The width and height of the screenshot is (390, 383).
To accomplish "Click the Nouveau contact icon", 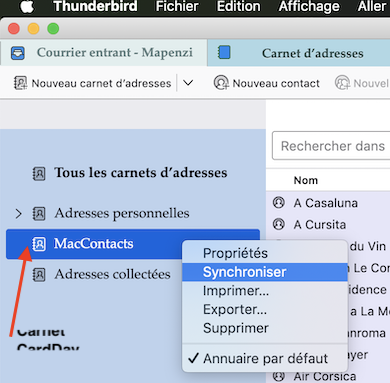I will [x=221, y=83].
